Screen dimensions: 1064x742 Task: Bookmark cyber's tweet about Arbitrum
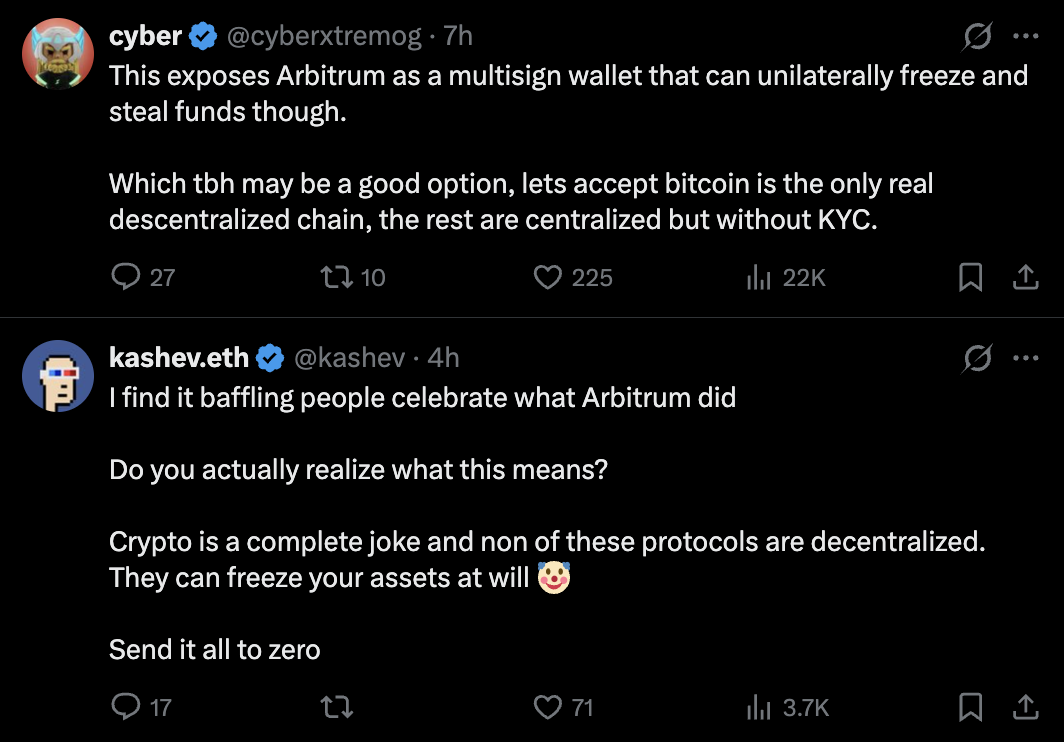pyautogui.click(x=970, y=277)
